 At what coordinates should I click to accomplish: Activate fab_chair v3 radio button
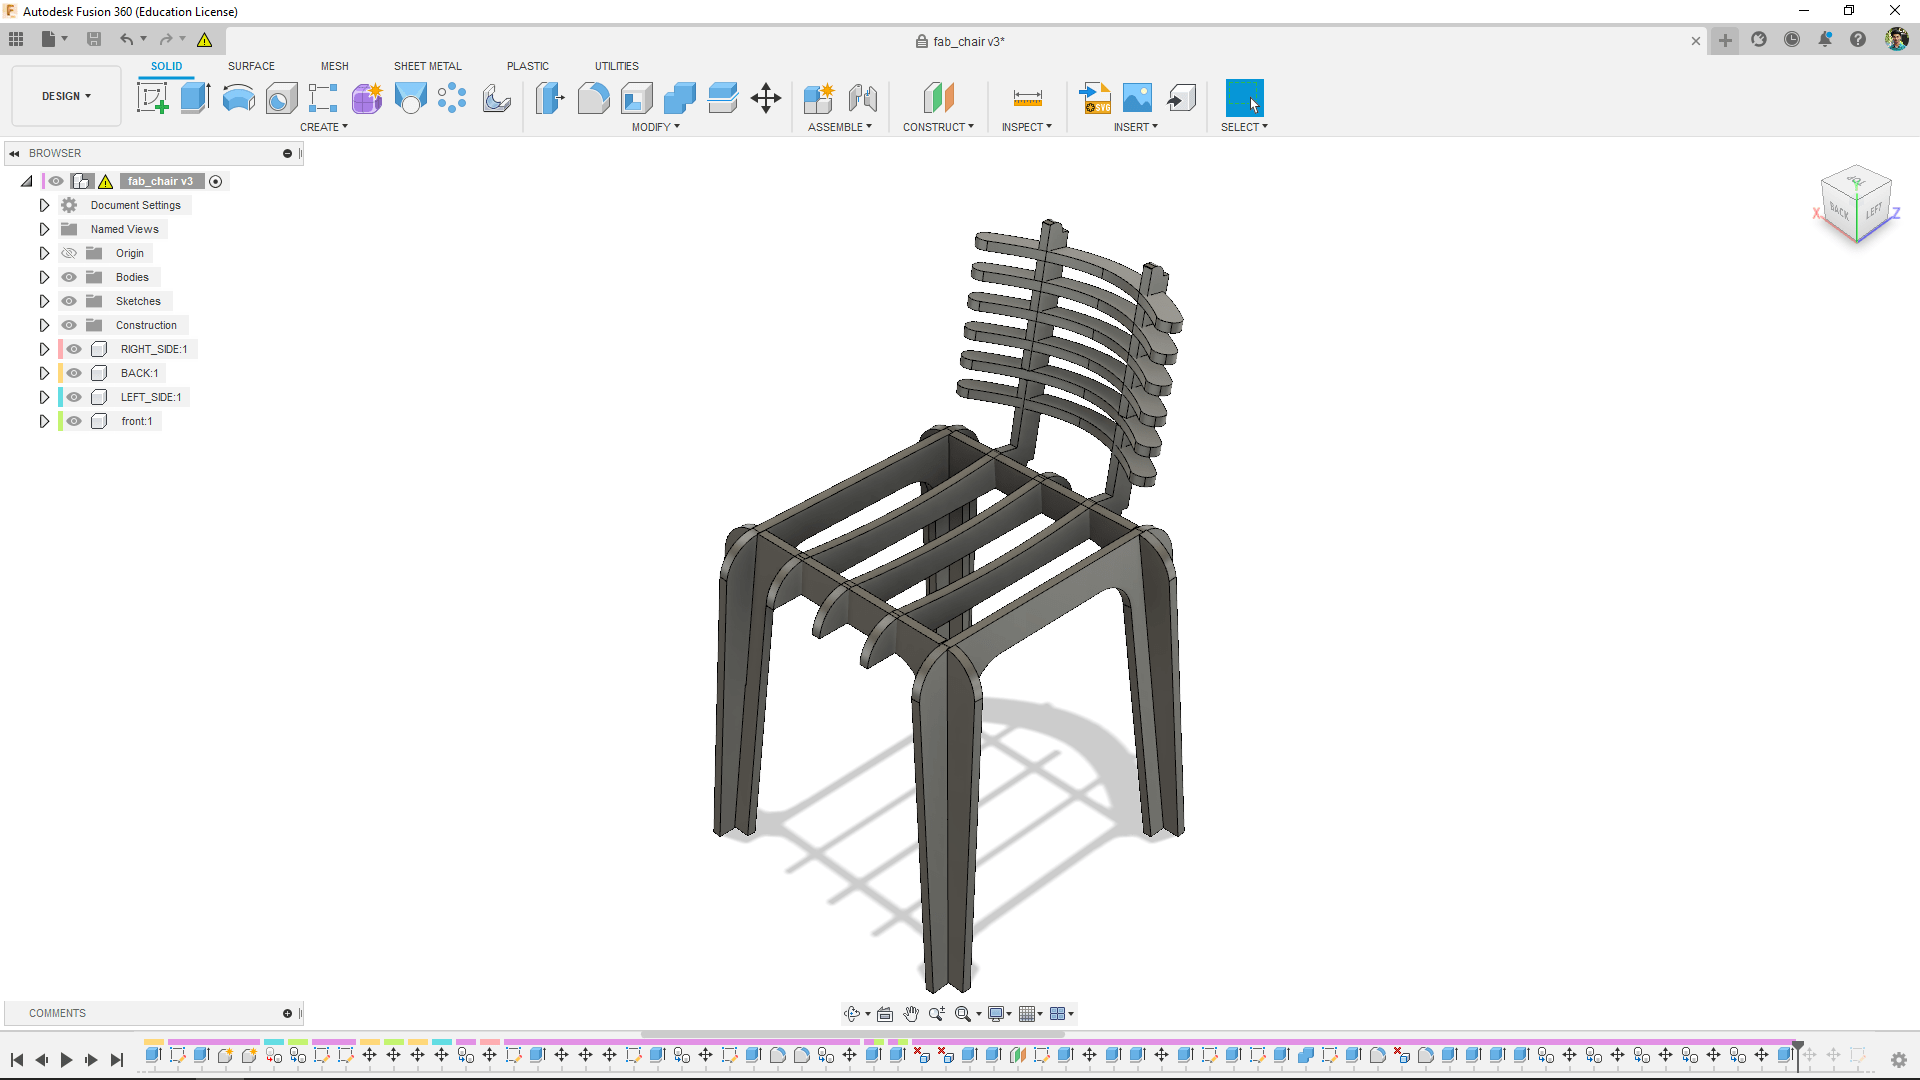[x=216, y=181]
